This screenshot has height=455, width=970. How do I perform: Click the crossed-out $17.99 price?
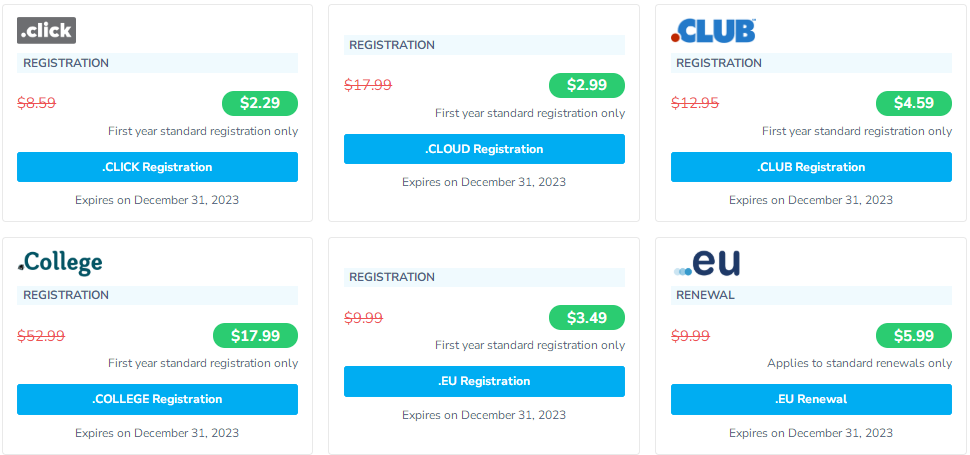(x=368, y=85)
